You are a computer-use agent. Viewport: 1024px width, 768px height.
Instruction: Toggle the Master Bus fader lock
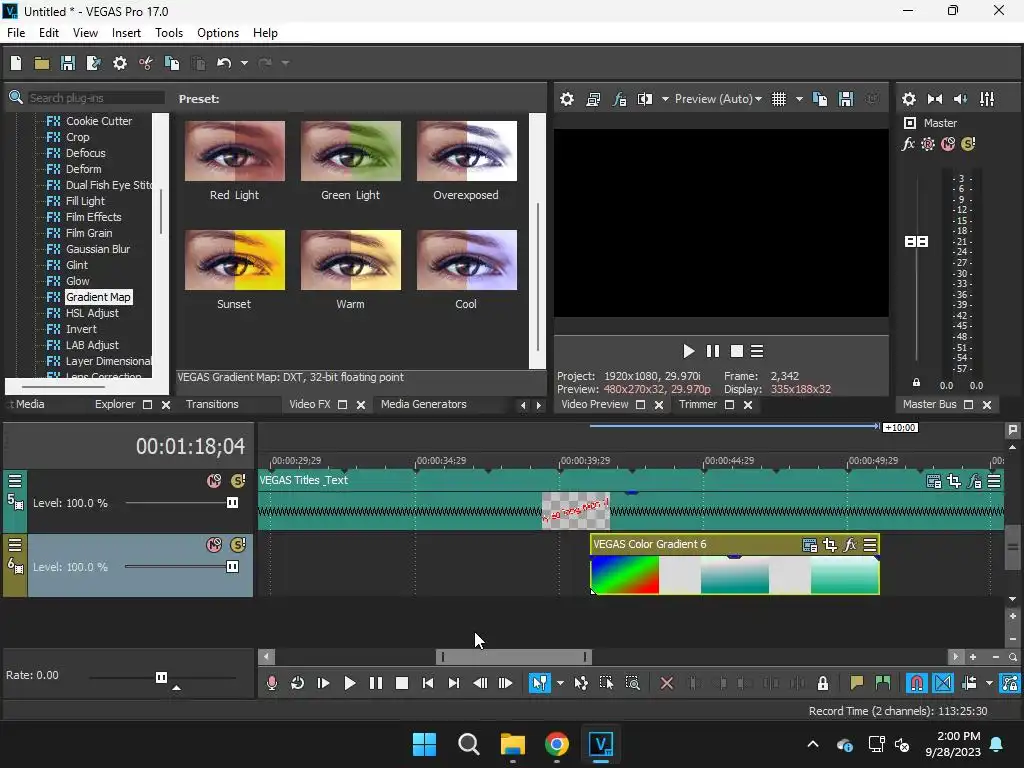(916, 383)
